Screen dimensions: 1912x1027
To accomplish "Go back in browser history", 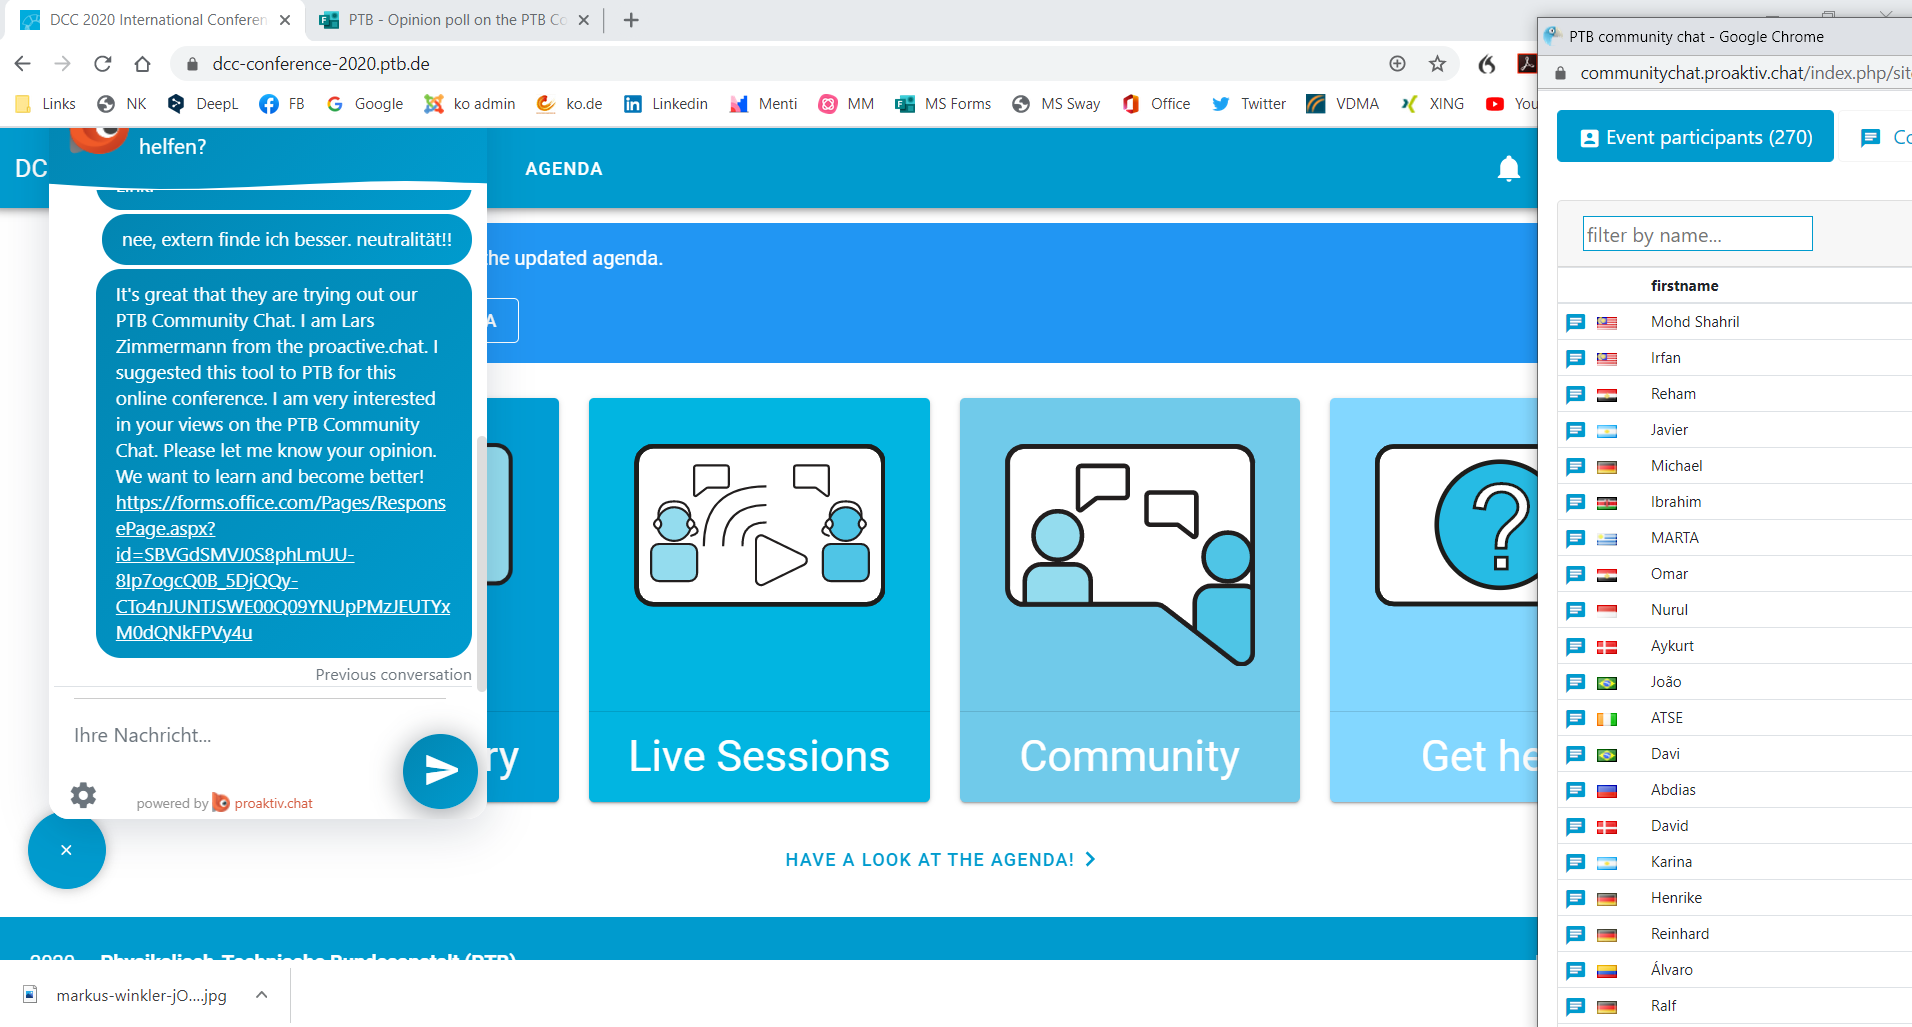I will click(x=22, y=64).
